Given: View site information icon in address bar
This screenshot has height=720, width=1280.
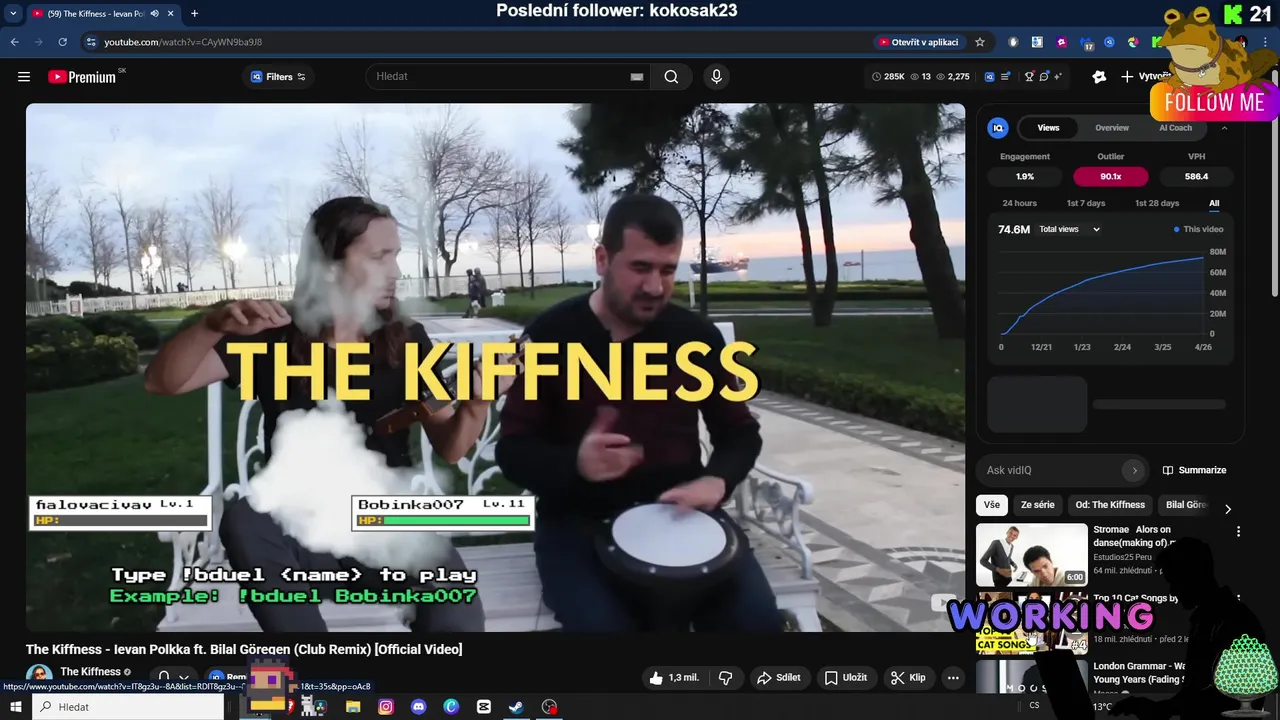Looking at the screenshot, I should (x=91, y=42).
